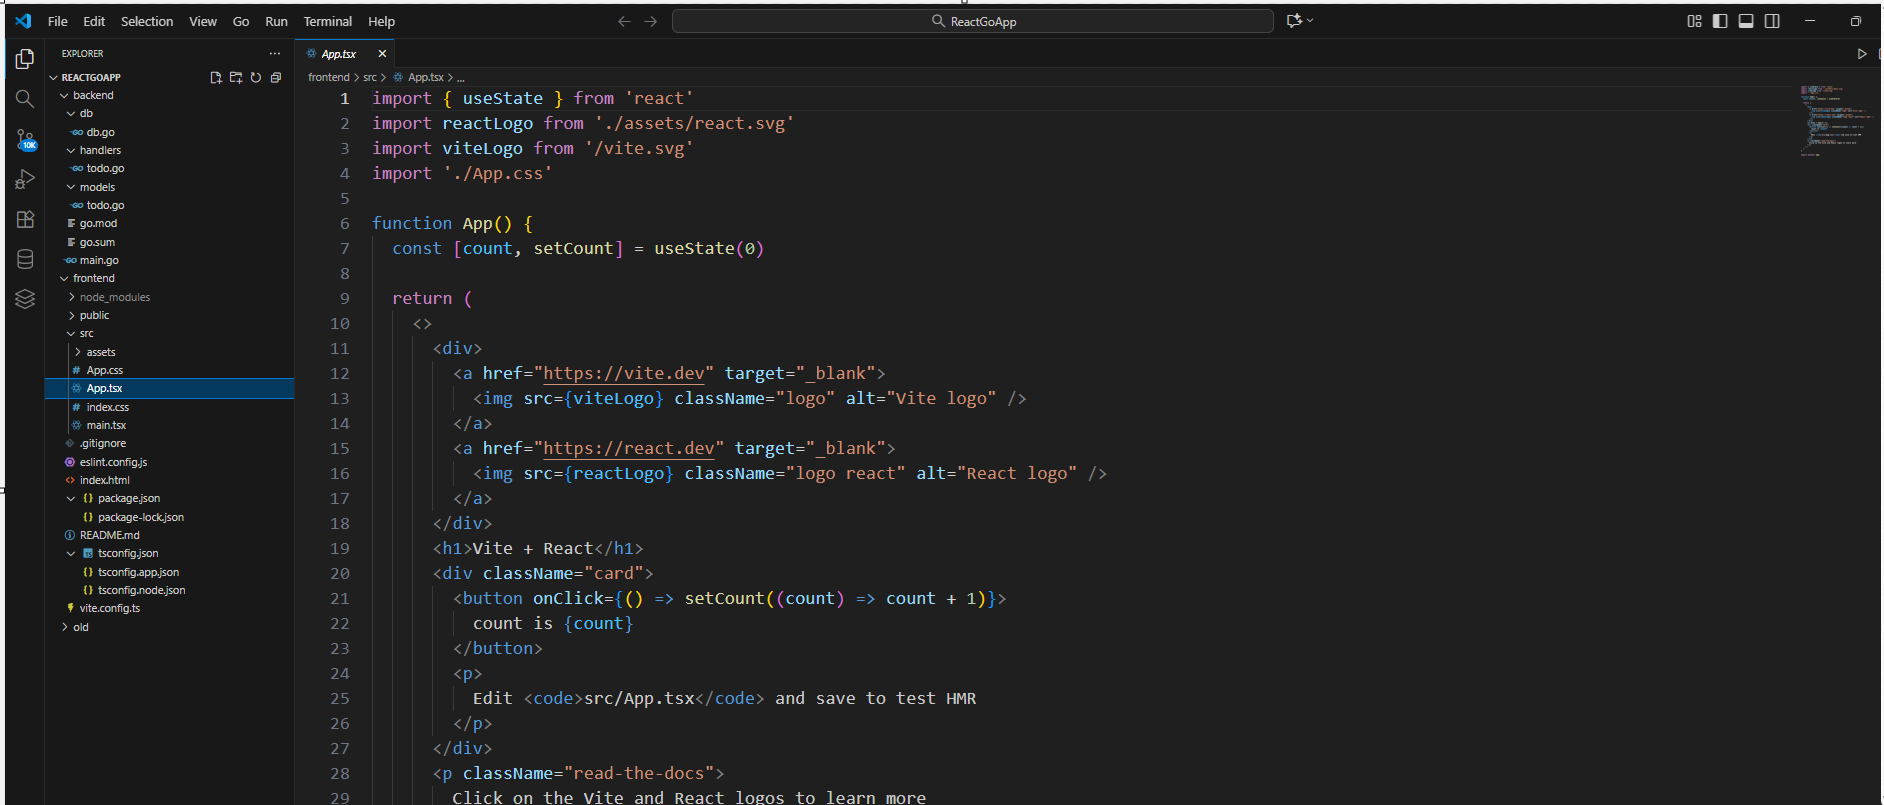The height and width of the screenshot is (805, 1884).
Task: Refresh the Explorer file tree
Action: [x=256, y=77]
